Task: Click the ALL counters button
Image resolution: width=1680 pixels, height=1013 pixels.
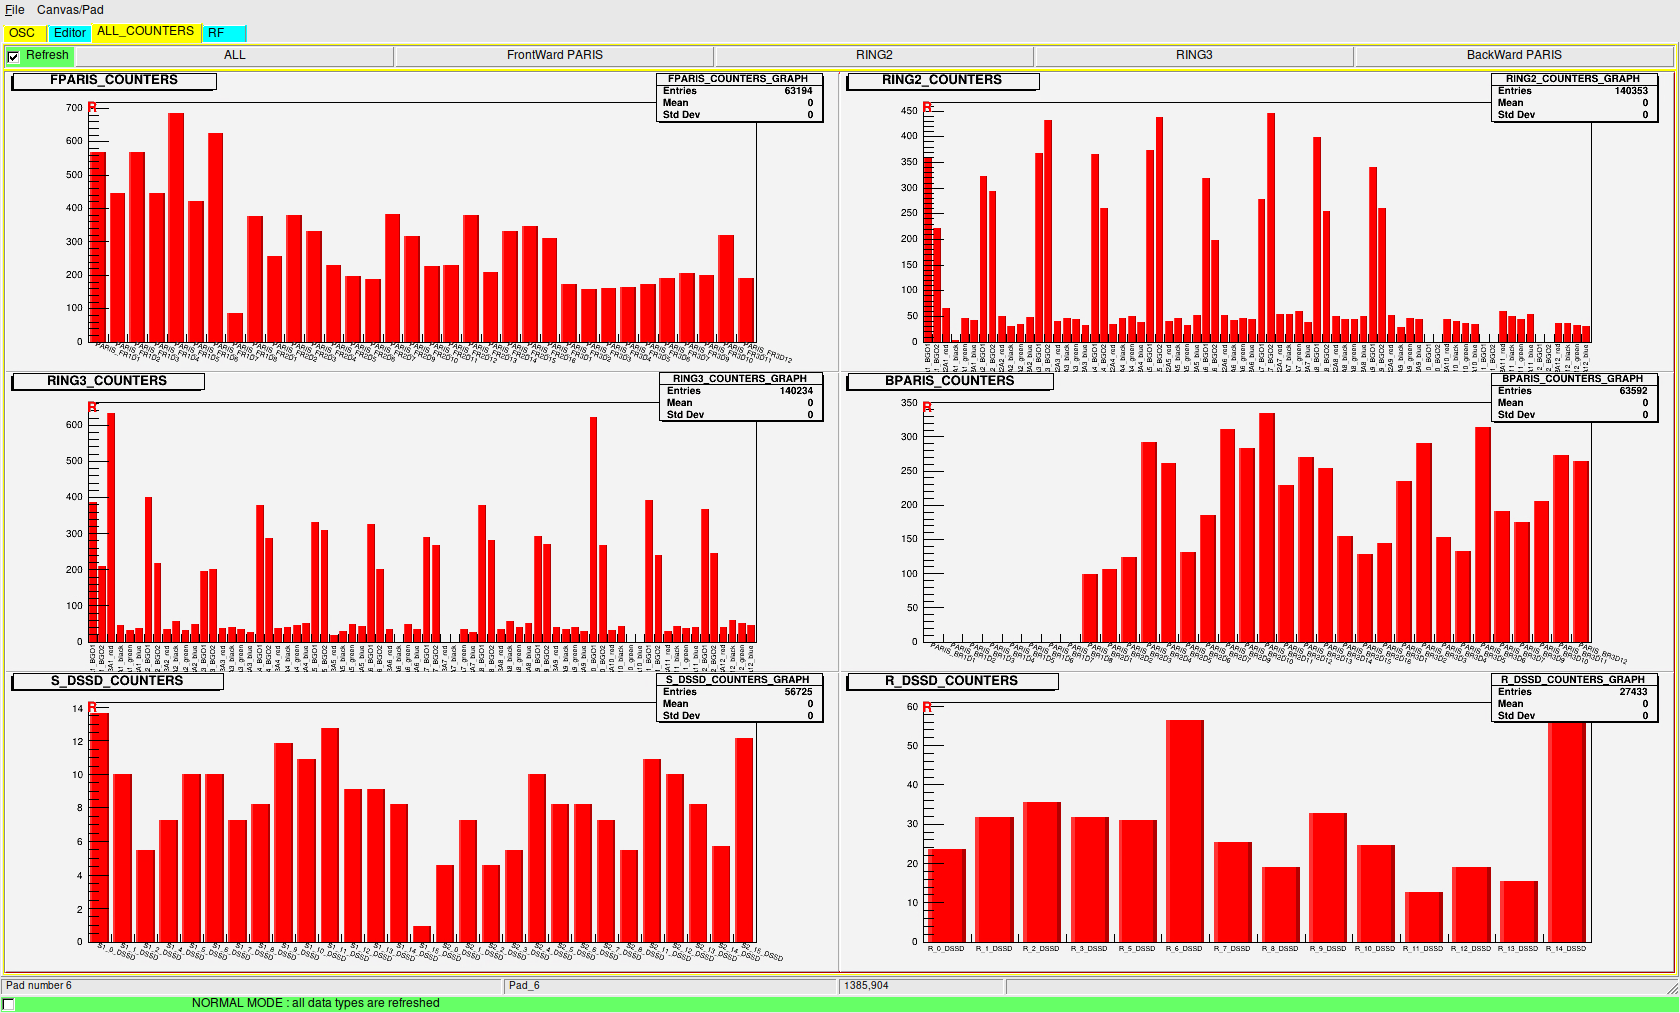Action: point(234,56)
